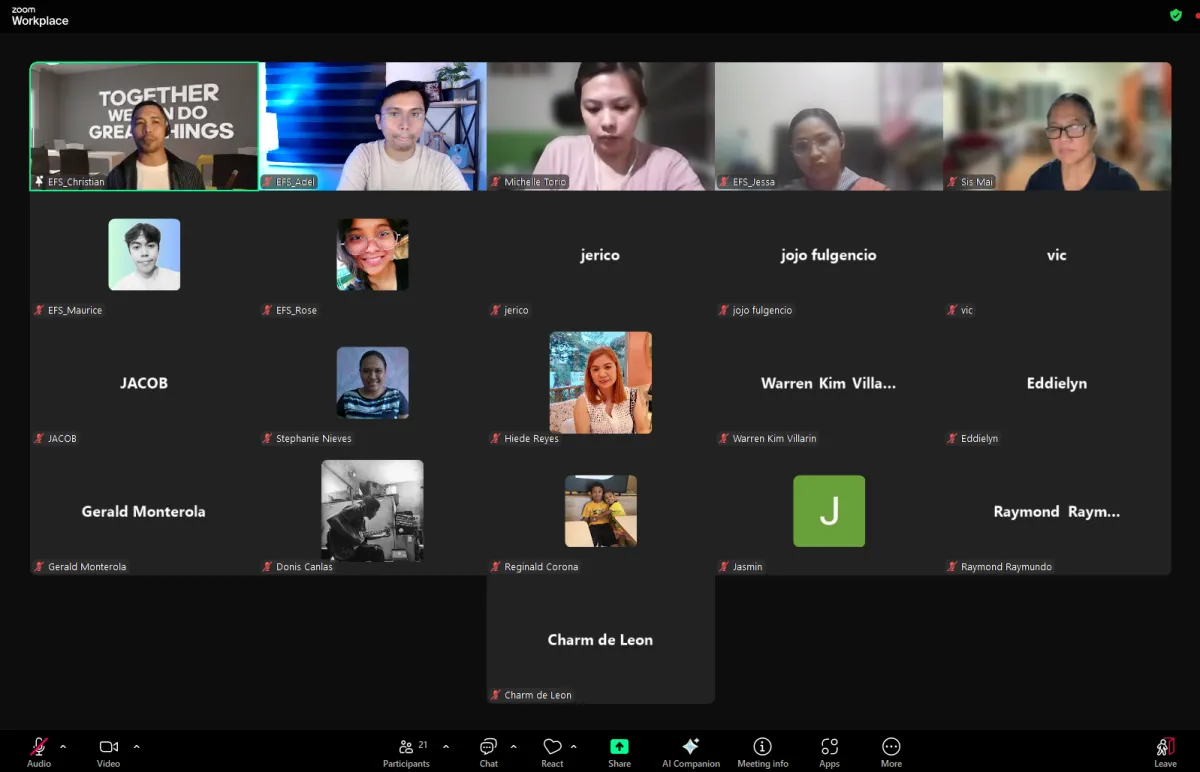The image size is (1200, 772).
Task: Click muted mic icon beside Charm de Leon
Action: tap(496, 695)
